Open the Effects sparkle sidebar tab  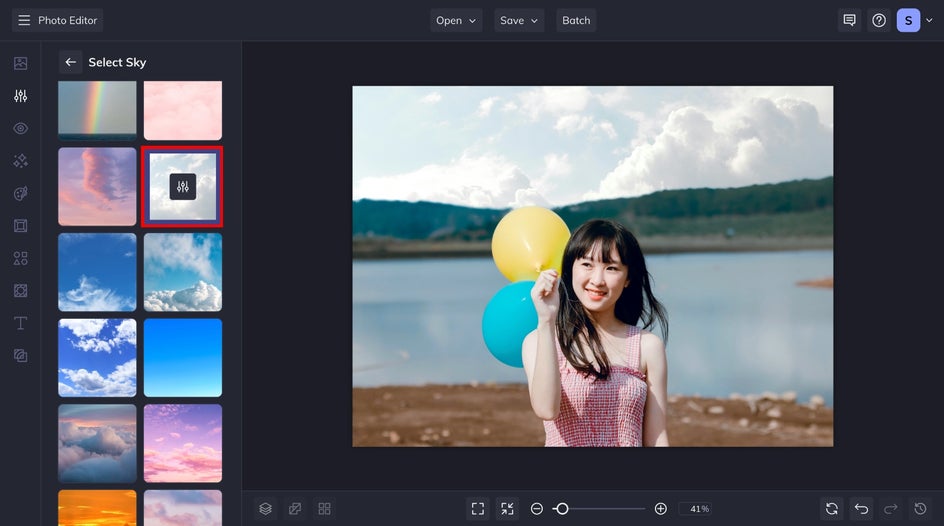[x=20, y=161]
